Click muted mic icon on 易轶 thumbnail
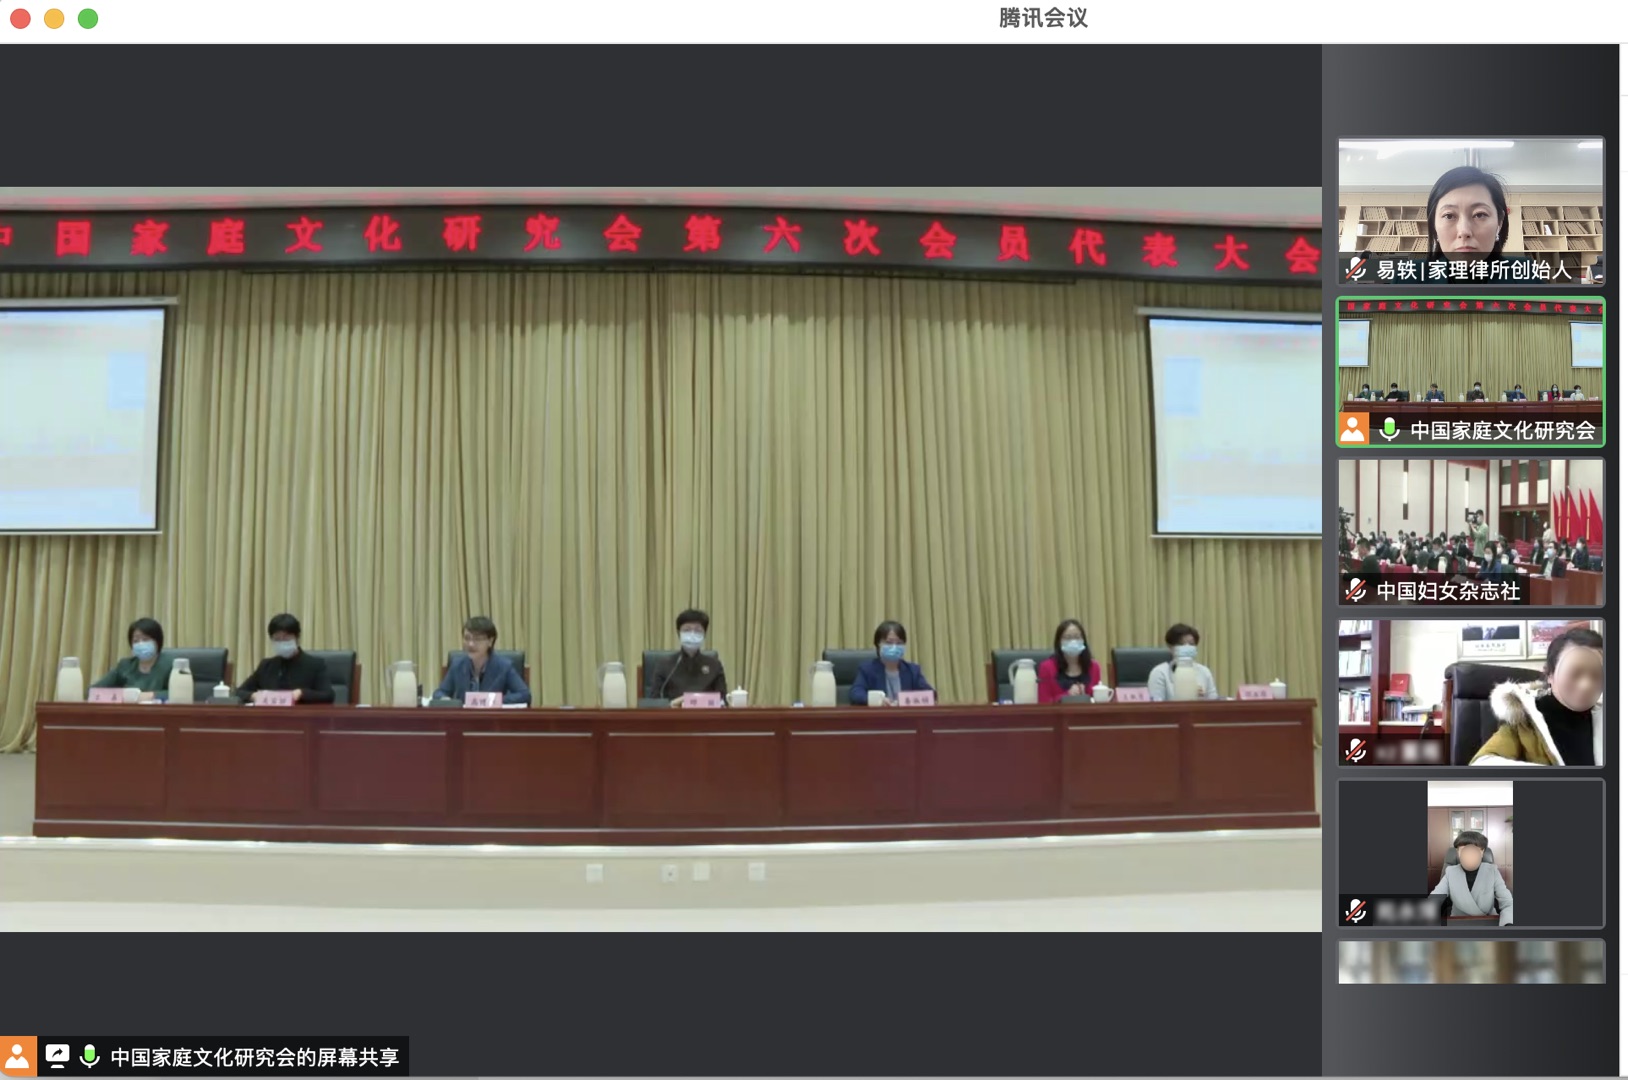The image size is (1628, 1080). click(1356, 269)
